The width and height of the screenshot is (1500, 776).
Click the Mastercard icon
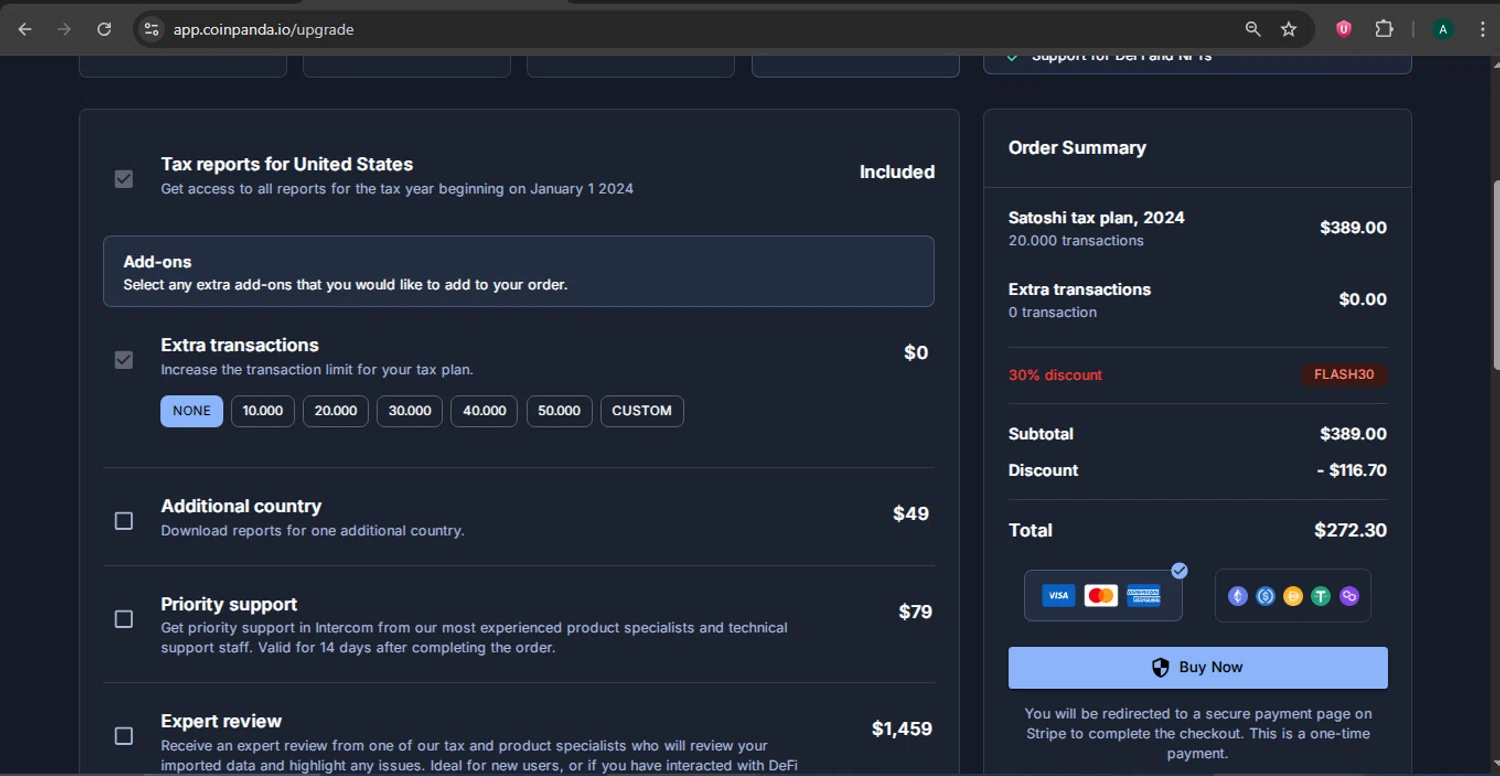[1101, 596]
